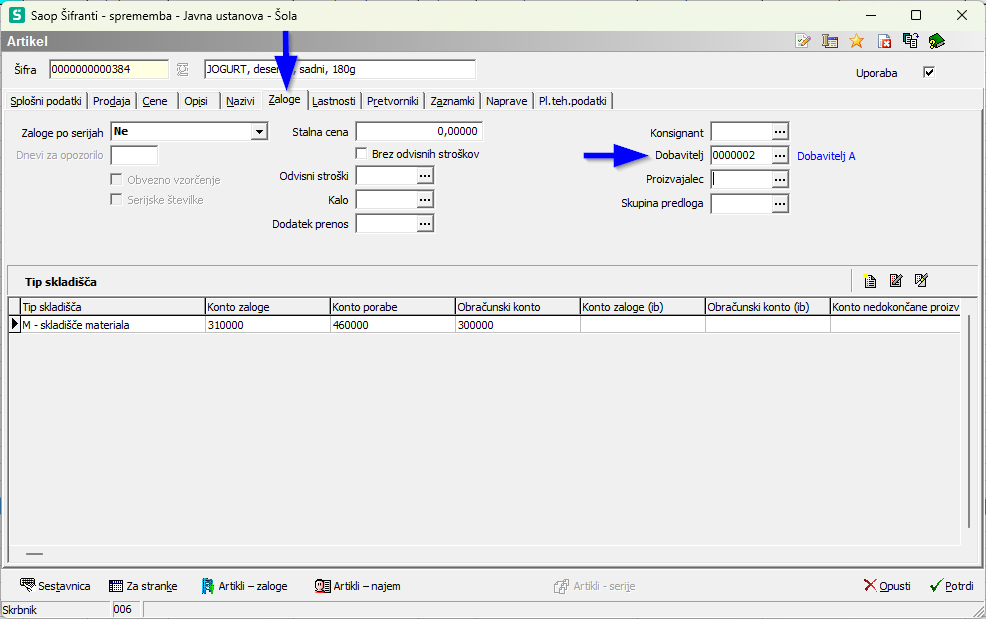Open the Konsignant lookup ellipsis button
Image resolution: width=986 pixels, height=619 pixels.
tap(780, 131)
